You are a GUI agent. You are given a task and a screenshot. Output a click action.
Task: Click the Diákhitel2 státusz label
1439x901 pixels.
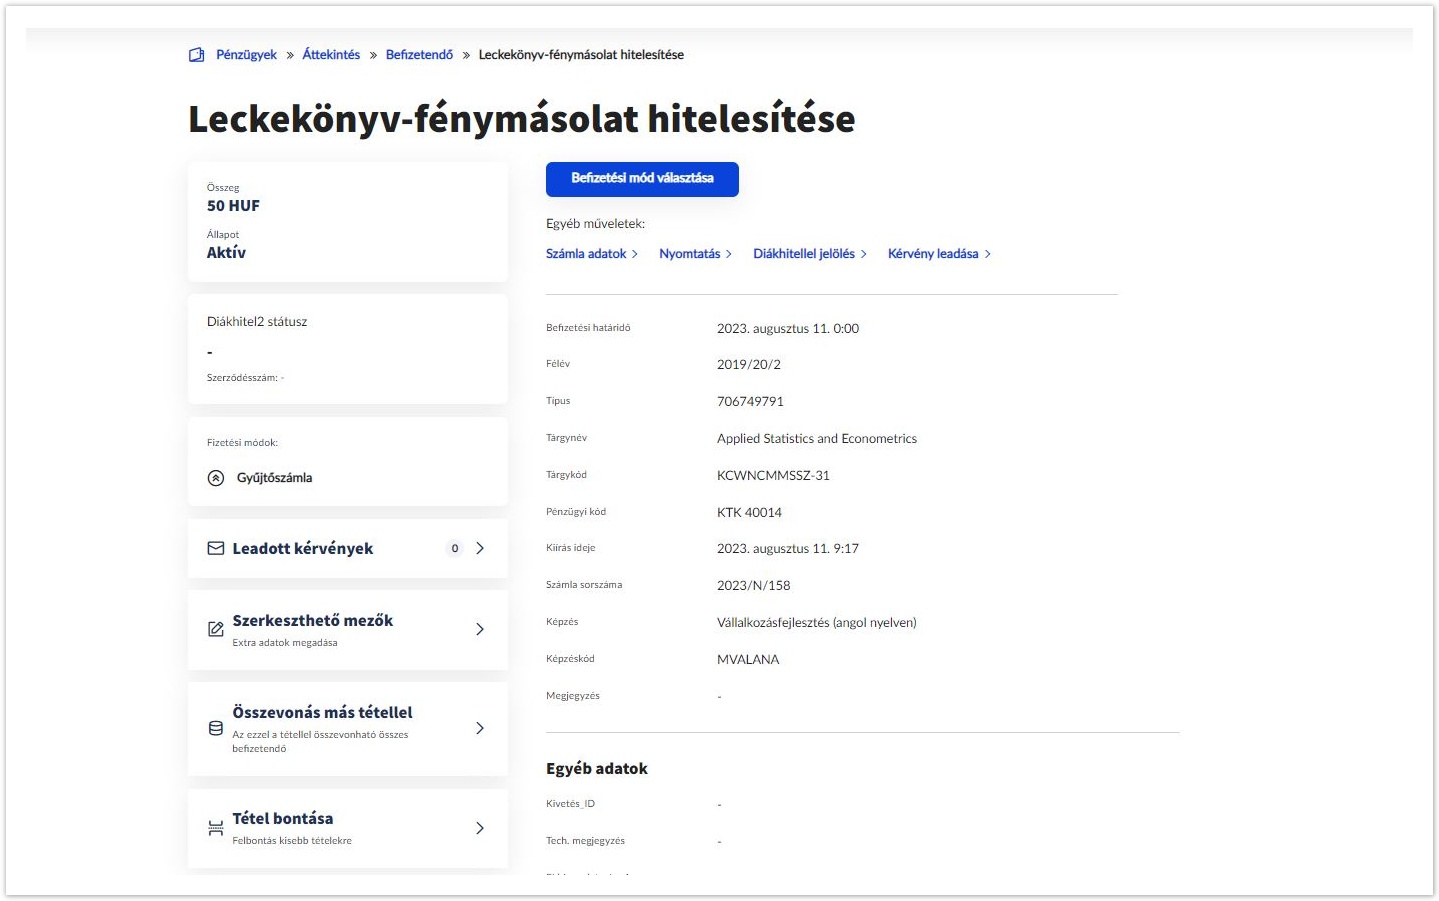coord(257,322)
